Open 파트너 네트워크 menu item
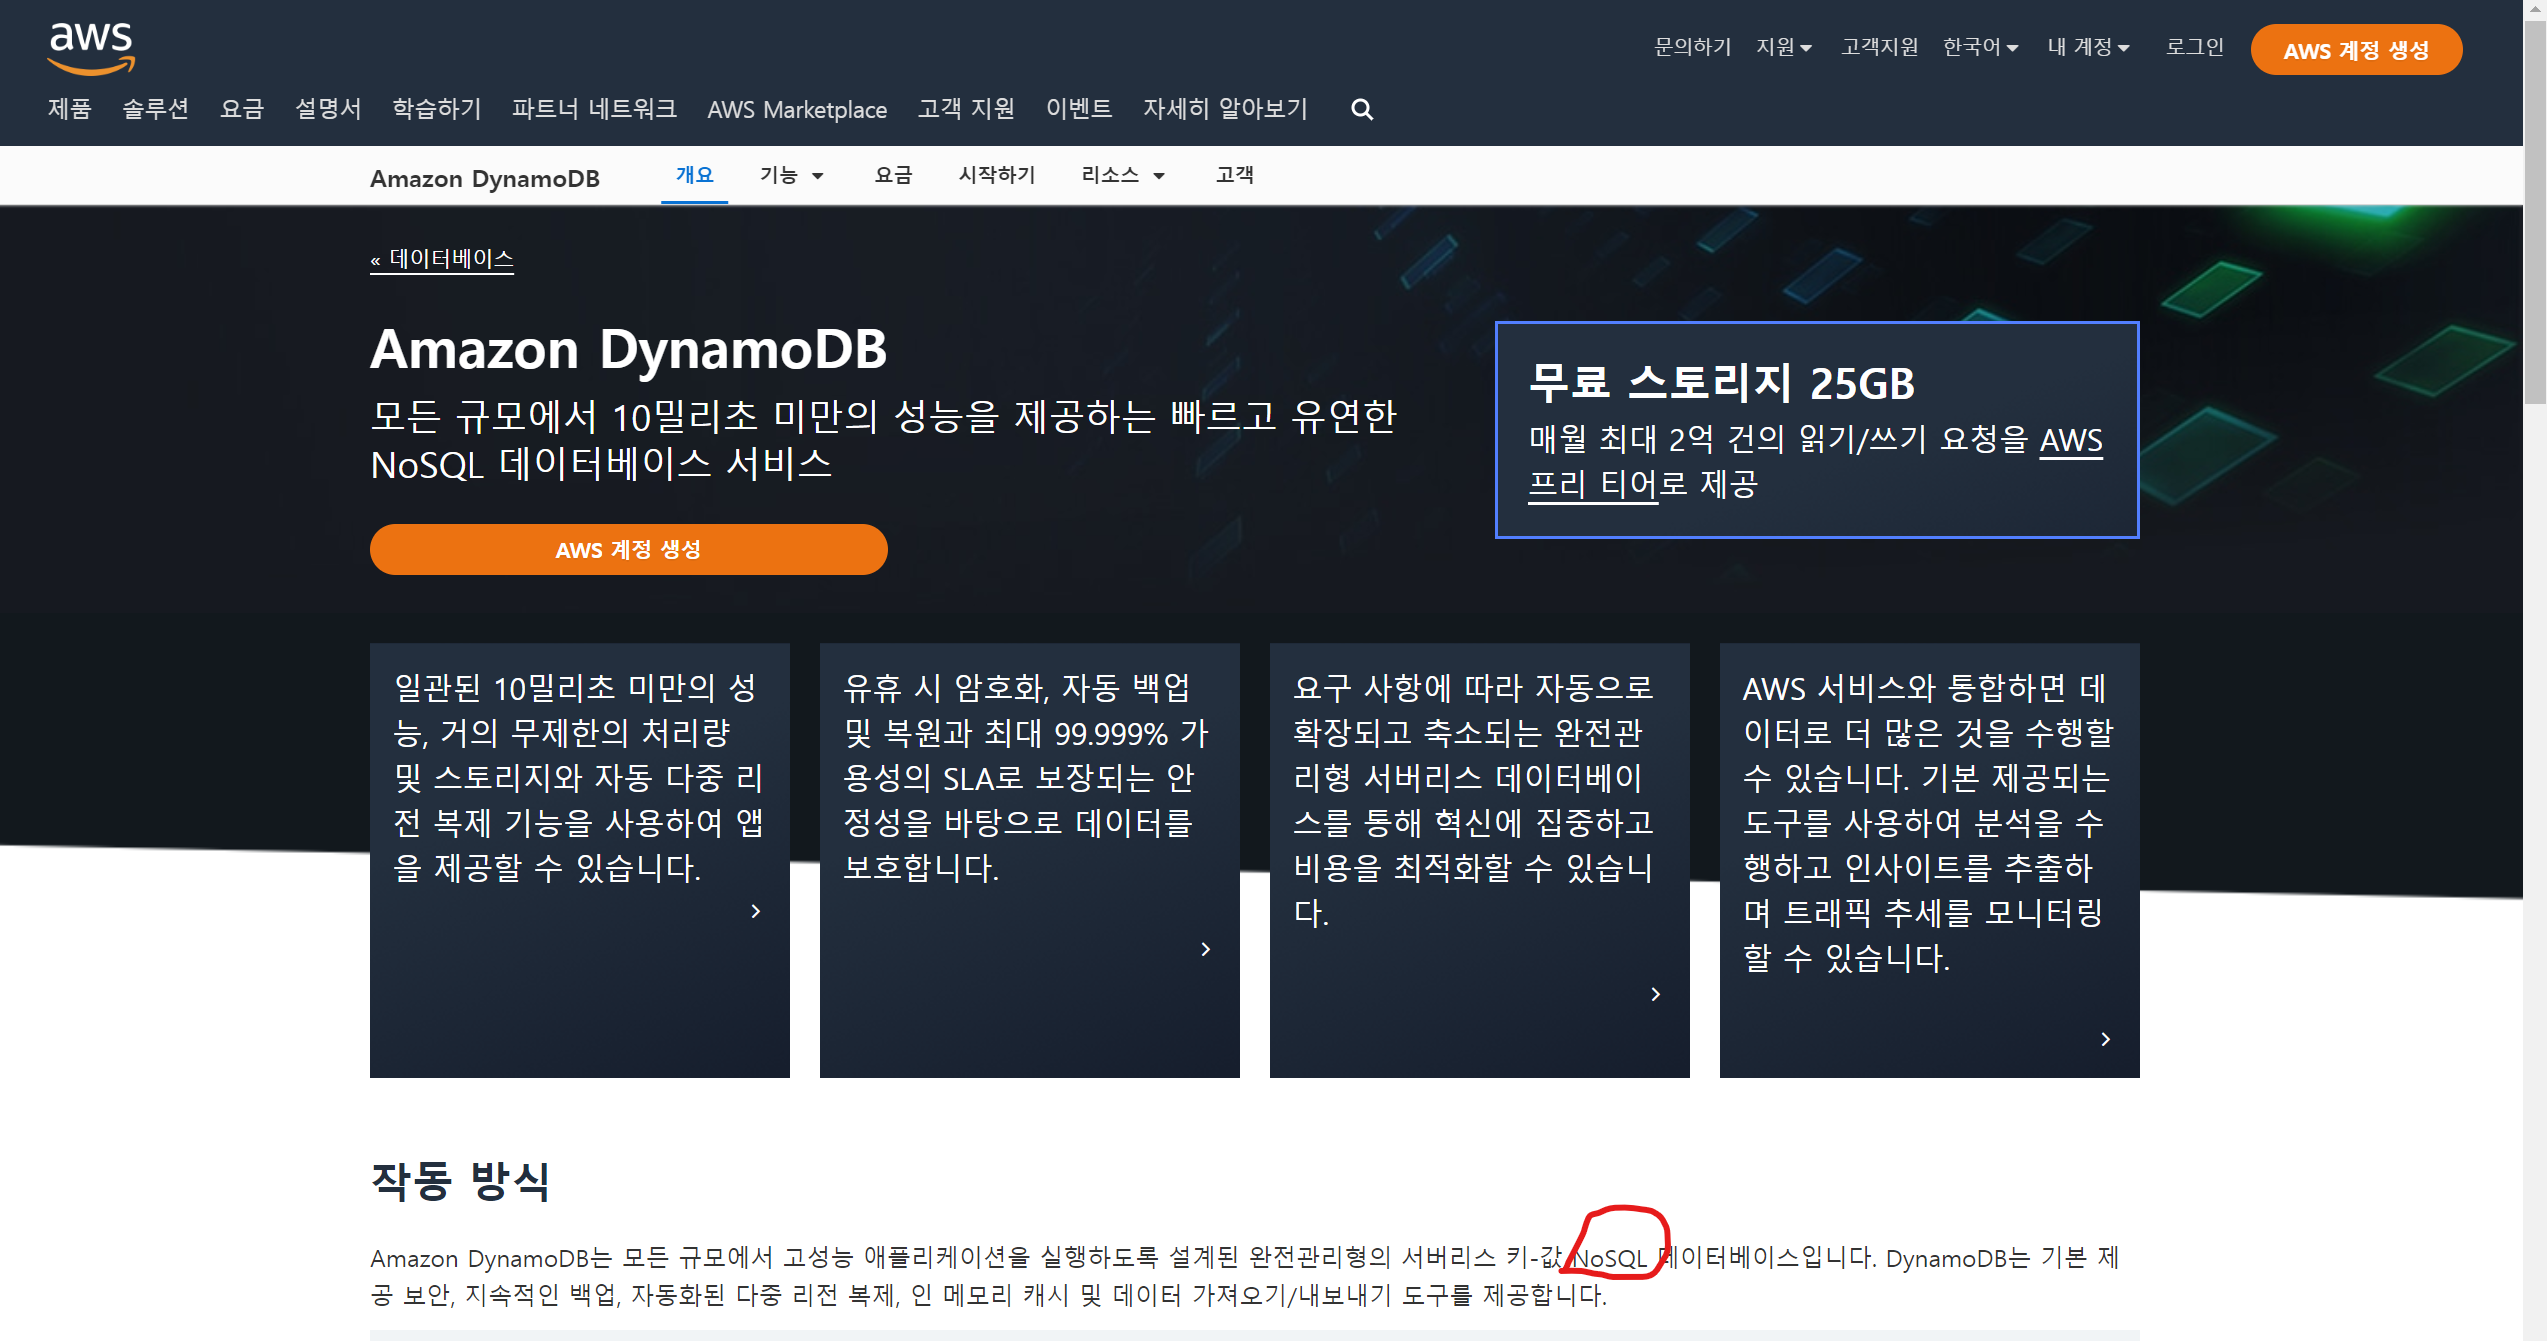Screen dimensions: 2547x1341 point(594,109)
